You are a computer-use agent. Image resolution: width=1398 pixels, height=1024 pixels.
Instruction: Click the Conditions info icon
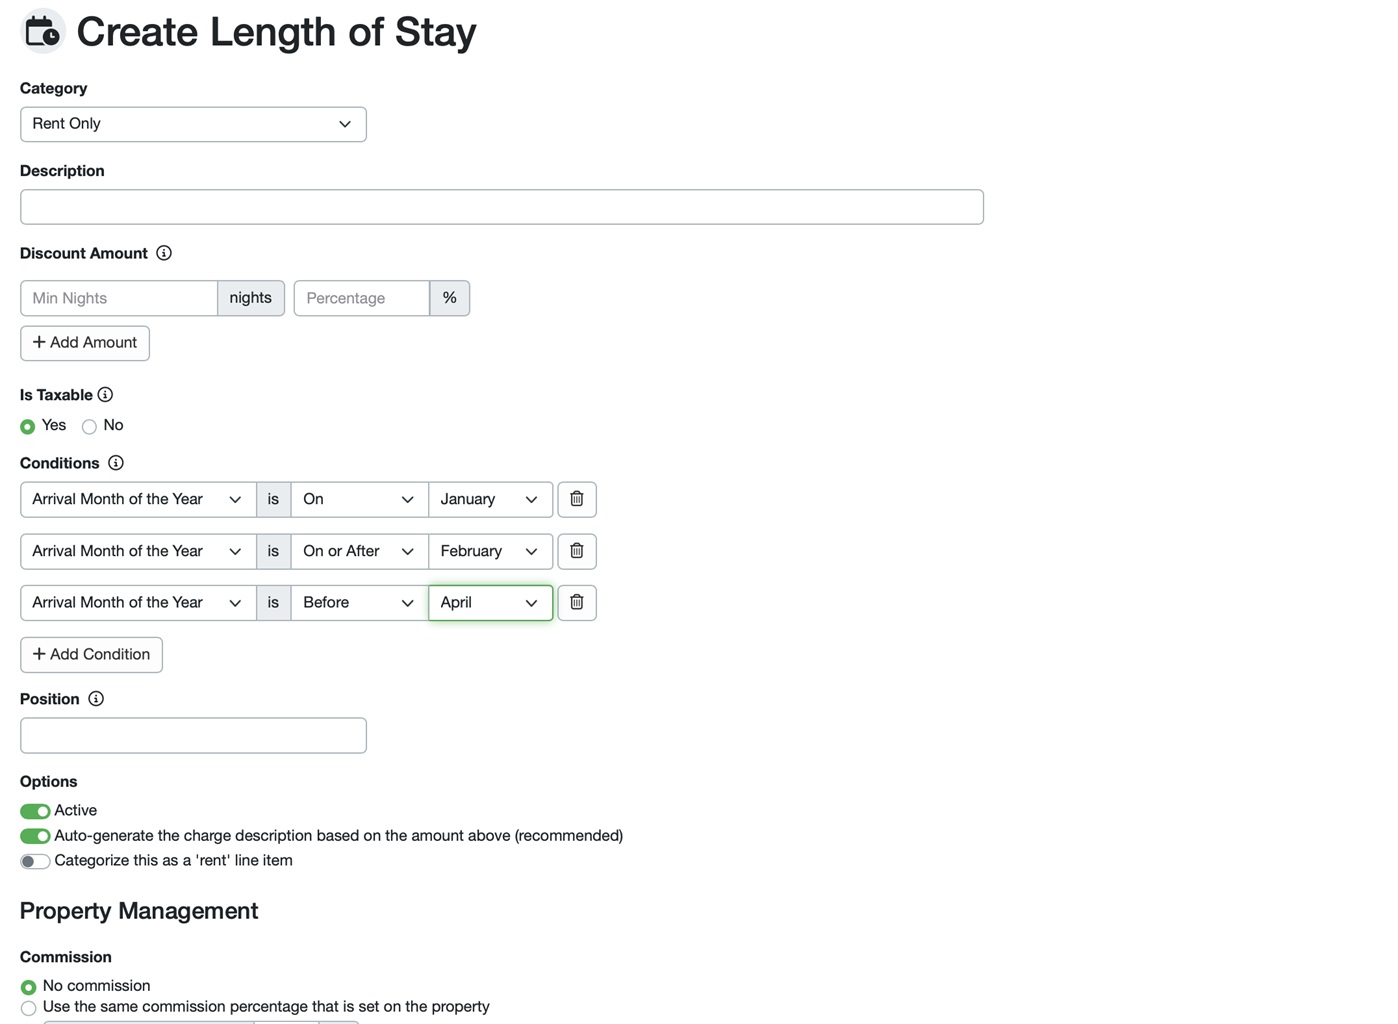pyautogui.click(x=116, y=463)
